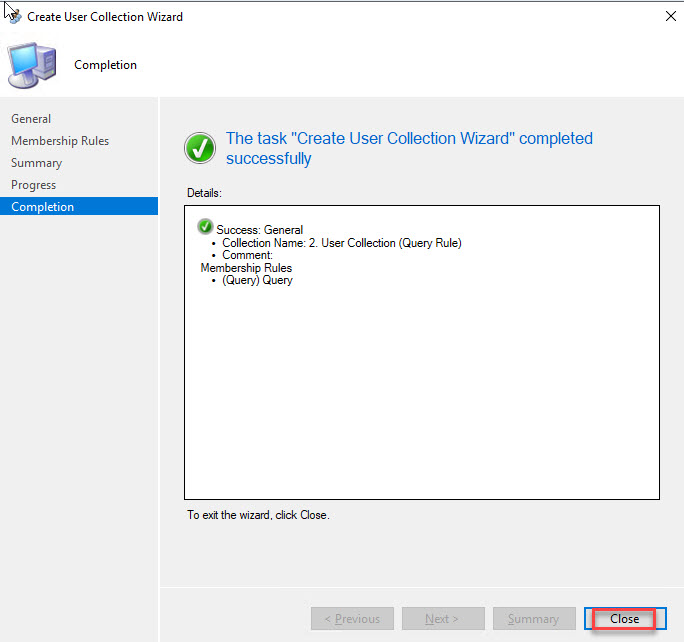684x642 pixels.
Task: Click the Create User Collection Wizard title text
Action: 105,17
